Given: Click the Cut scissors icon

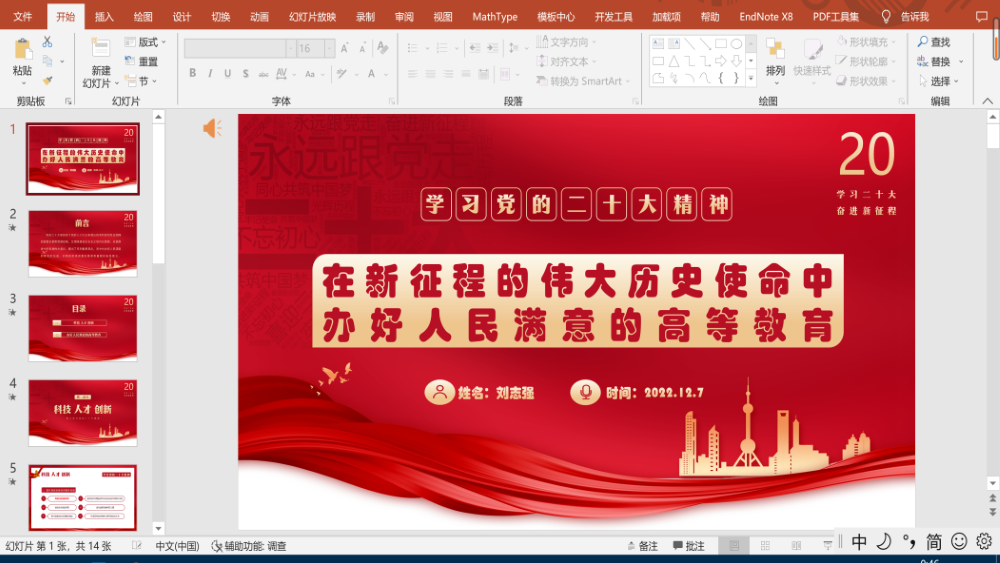Looking at the screenshot, I should pos(47,42).
